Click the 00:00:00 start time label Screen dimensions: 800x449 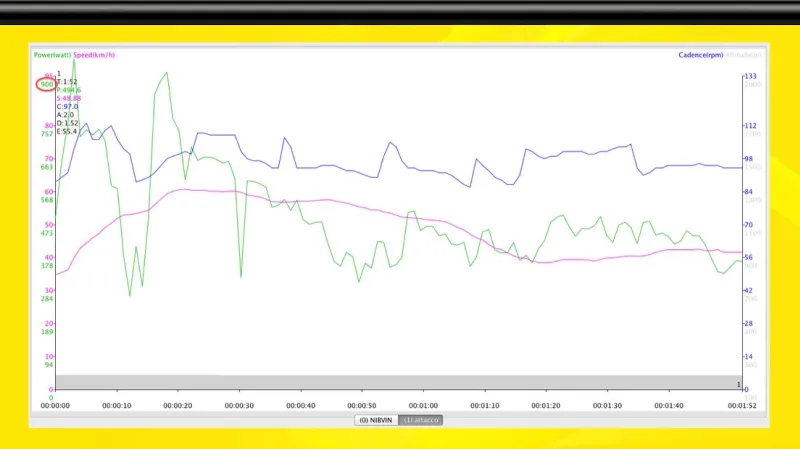click(56, 405)
